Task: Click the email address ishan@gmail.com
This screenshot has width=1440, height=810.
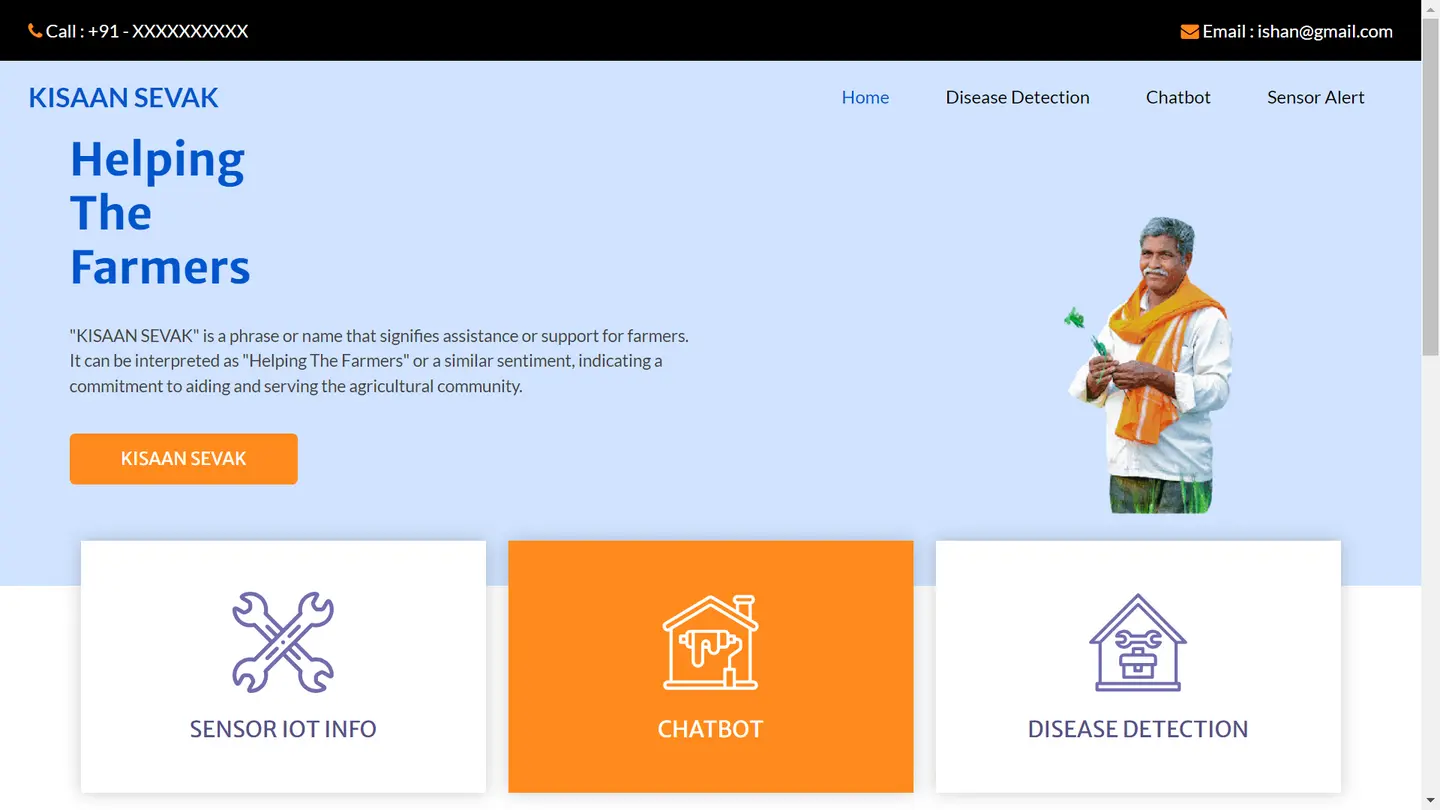Action: [1325, 31]
